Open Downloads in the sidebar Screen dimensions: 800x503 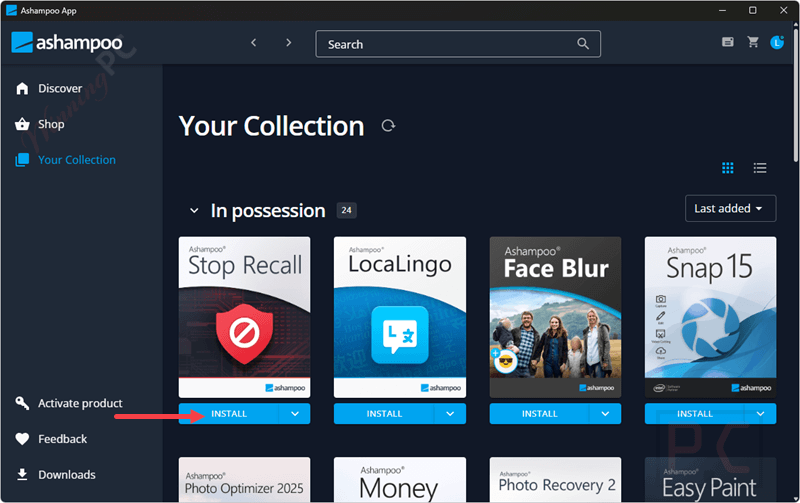[55, 475]
